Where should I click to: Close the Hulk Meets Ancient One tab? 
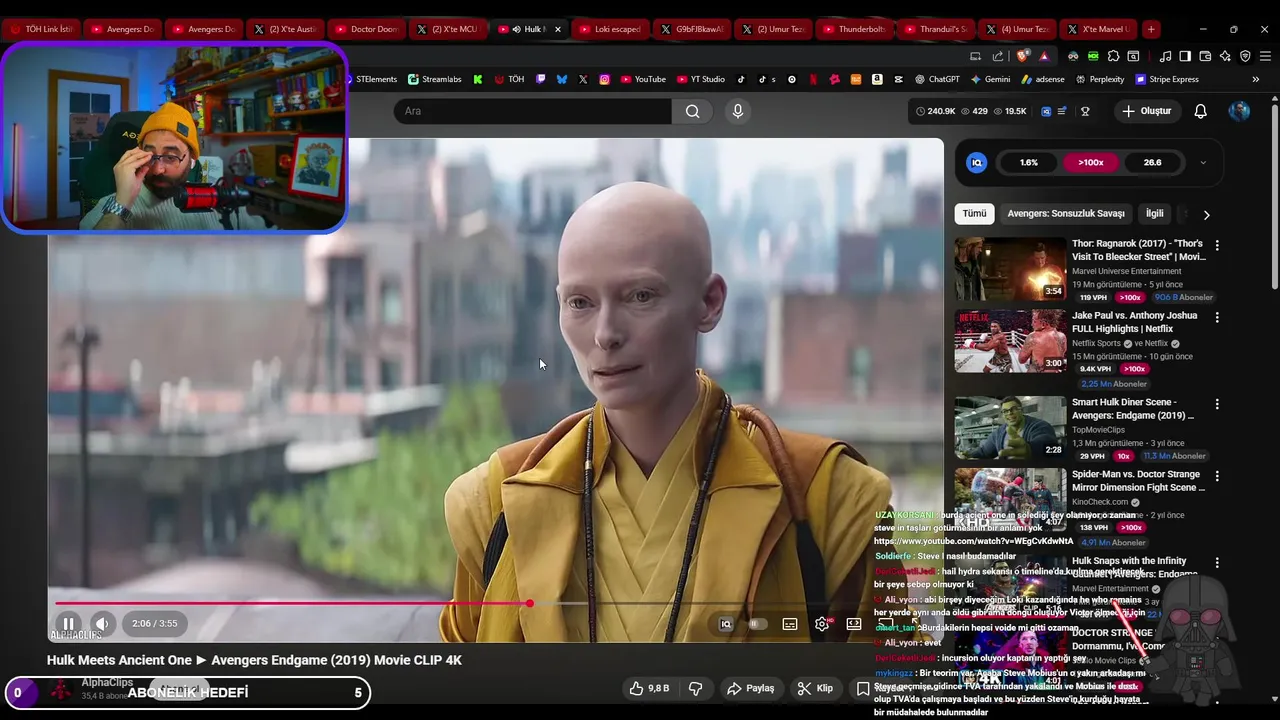558,29
